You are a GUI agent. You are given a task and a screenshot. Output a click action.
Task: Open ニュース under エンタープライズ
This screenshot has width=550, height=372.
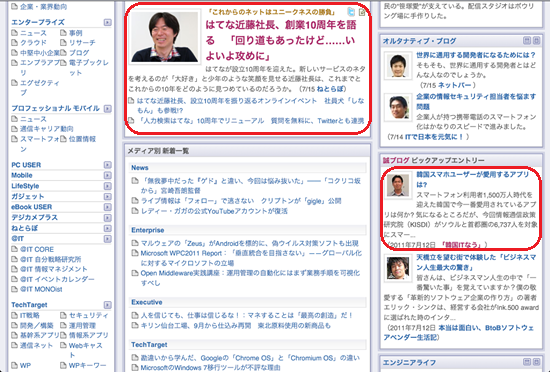click(33, 33)
